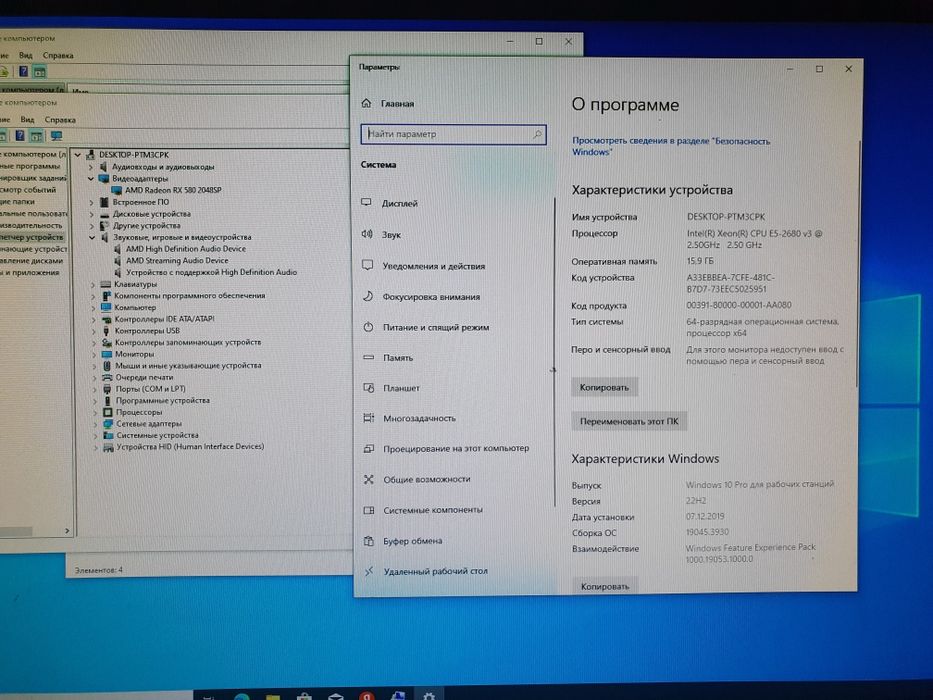Click the Help icon in the back Computer Management toolbar
The width and height of the screenshot is (933, 700).
[x=23, y=72]
